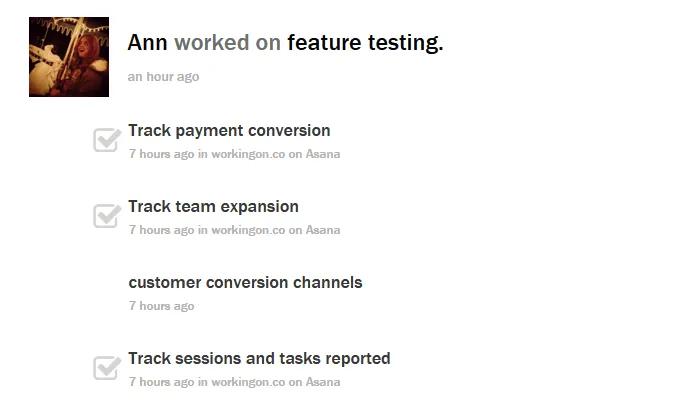Click the feature testing headline text
This screenshot has height=400, width=700.
click(x=365, y=43)
